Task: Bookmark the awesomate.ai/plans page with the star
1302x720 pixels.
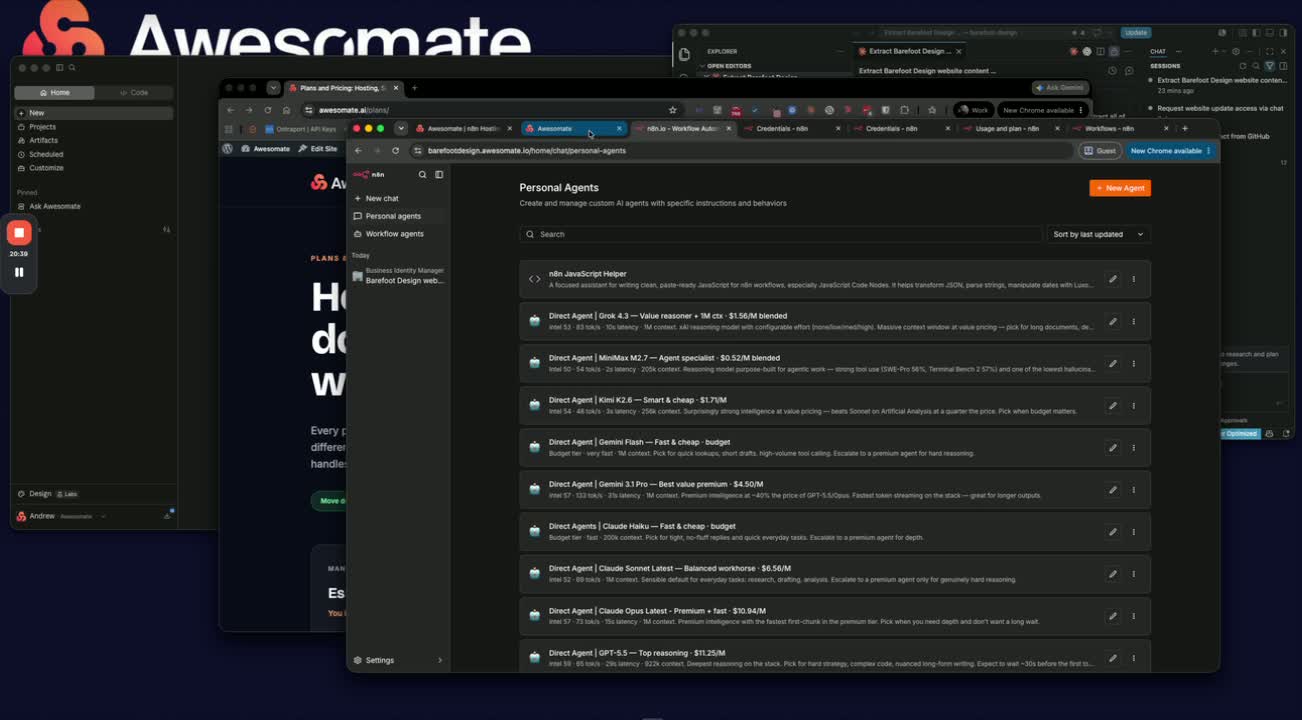Action: pyautogui.click(x=673, y=110)
